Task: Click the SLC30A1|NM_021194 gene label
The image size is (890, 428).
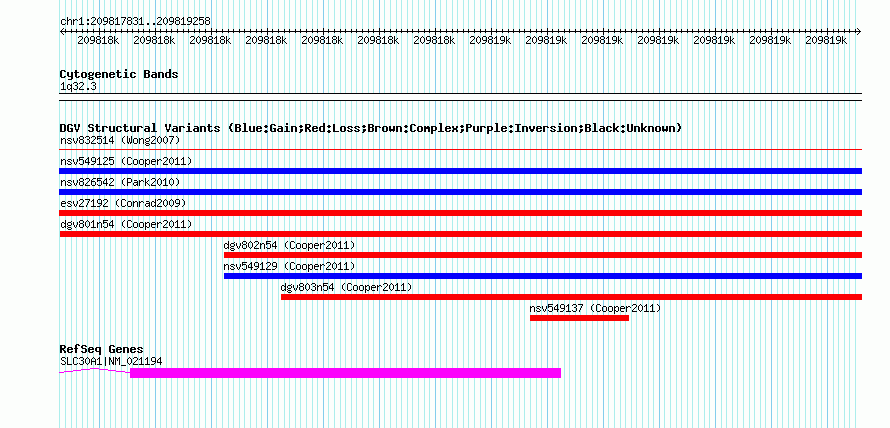Action: point(112,361)
